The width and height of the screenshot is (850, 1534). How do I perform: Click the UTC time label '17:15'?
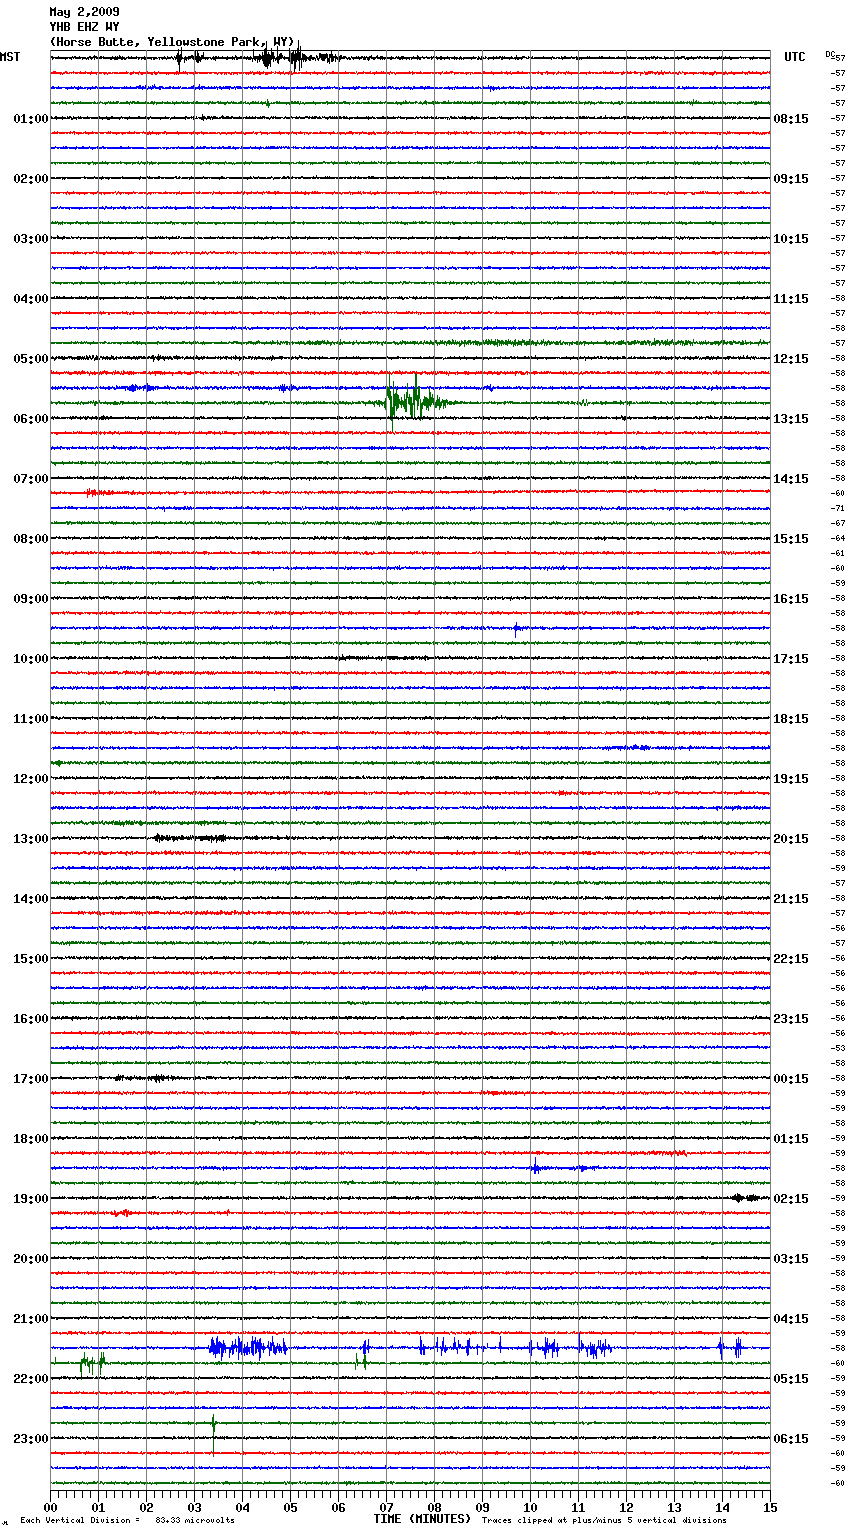791,658
